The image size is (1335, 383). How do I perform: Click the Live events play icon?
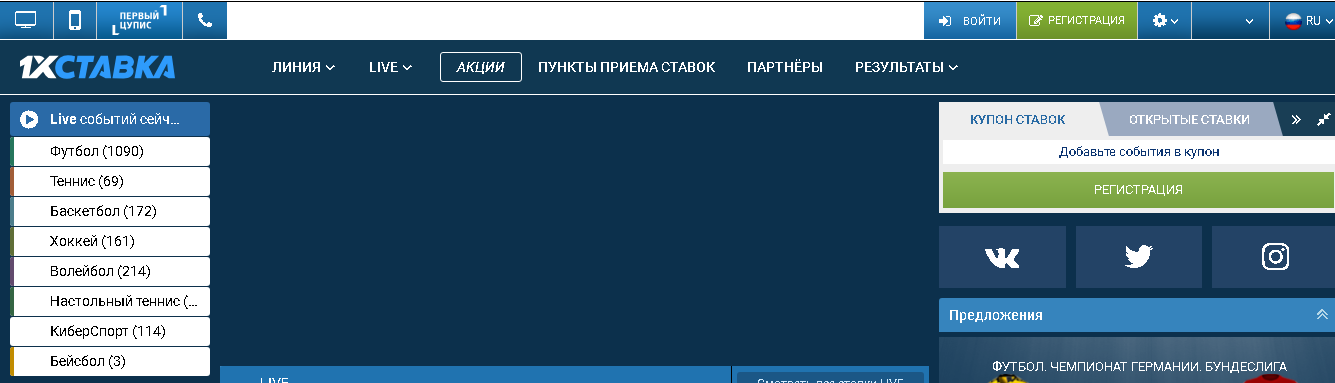[29, 119]
